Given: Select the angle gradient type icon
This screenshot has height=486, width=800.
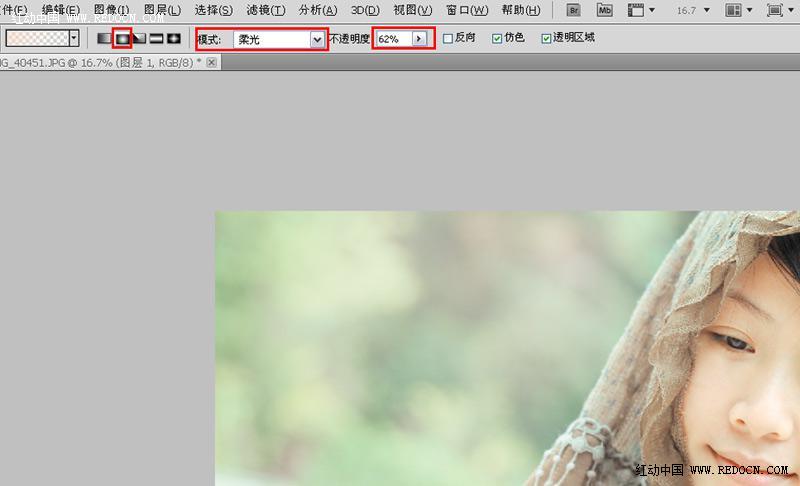Looking at the screenshot, I should point(139,38).
